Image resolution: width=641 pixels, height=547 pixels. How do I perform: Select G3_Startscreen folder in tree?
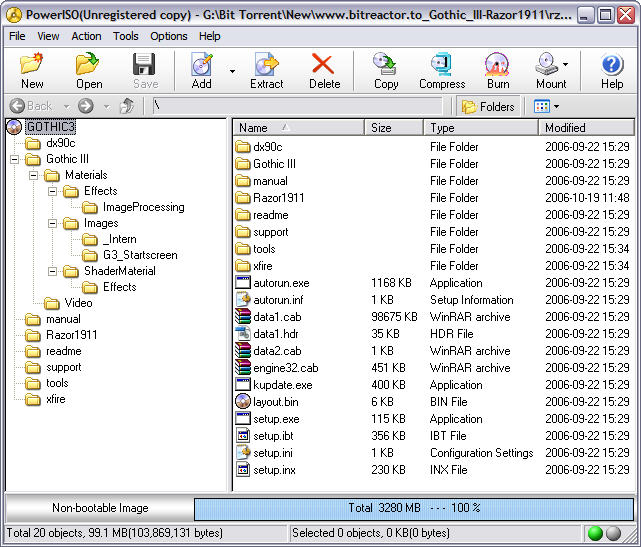pos(140,255)
